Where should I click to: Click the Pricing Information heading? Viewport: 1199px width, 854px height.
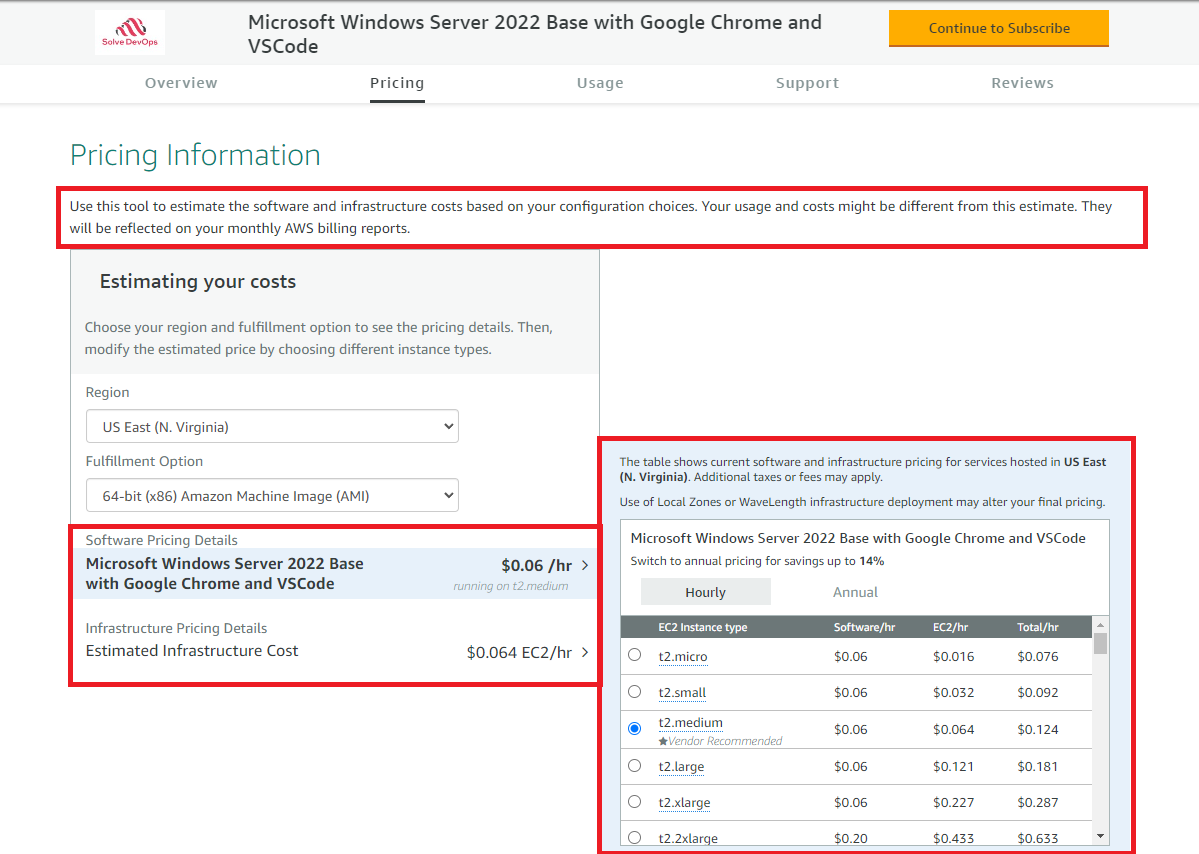pos(195,155)
